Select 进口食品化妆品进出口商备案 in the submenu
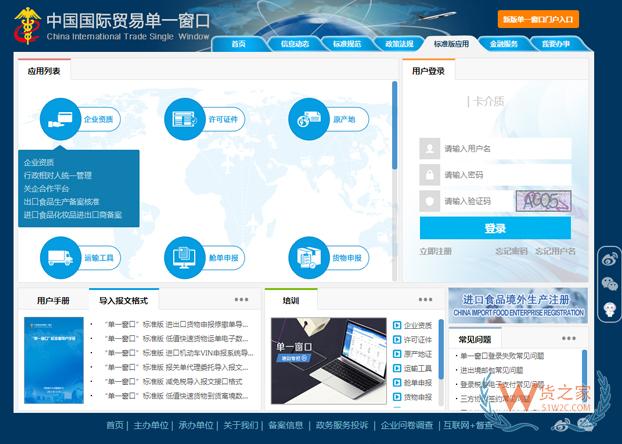The width and height of the screenshot is (622, 444). coord(73,215)
